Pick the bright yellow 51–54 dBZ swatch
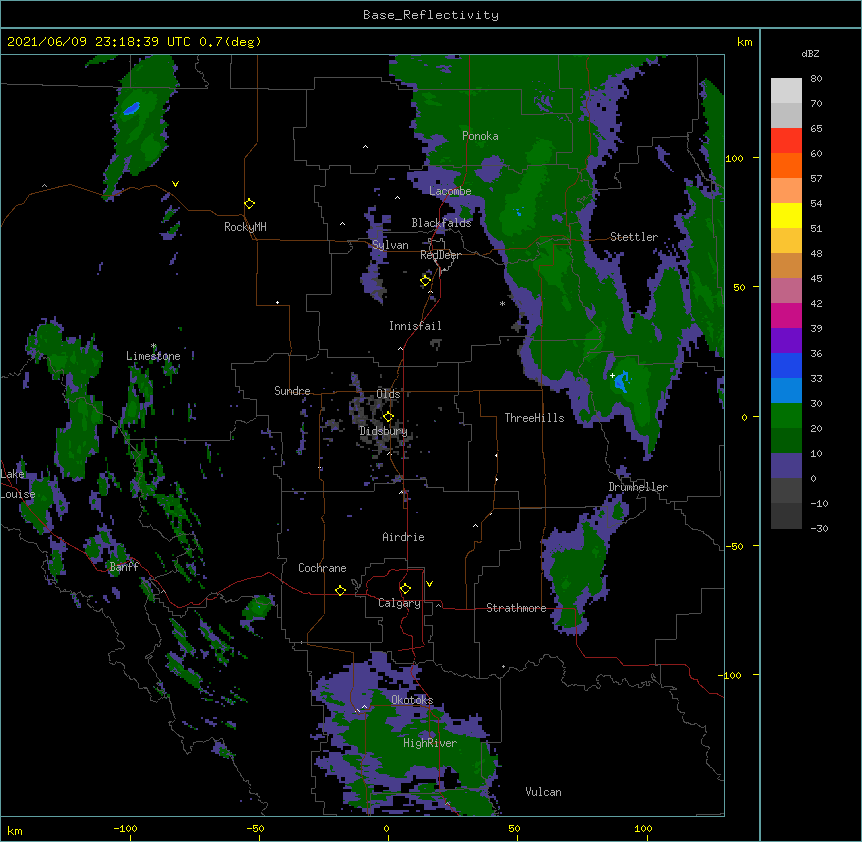Screen dimensions: 862x842 click(786, 215)
